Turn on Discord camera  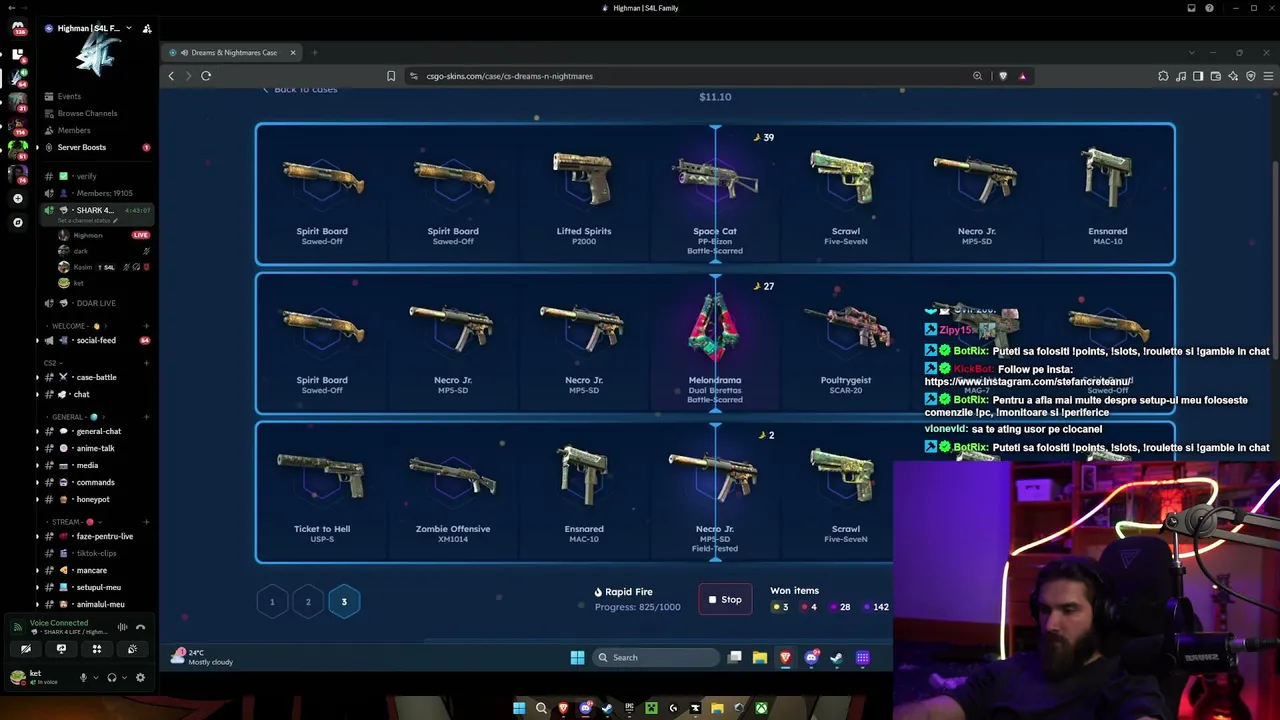point(26,649)
